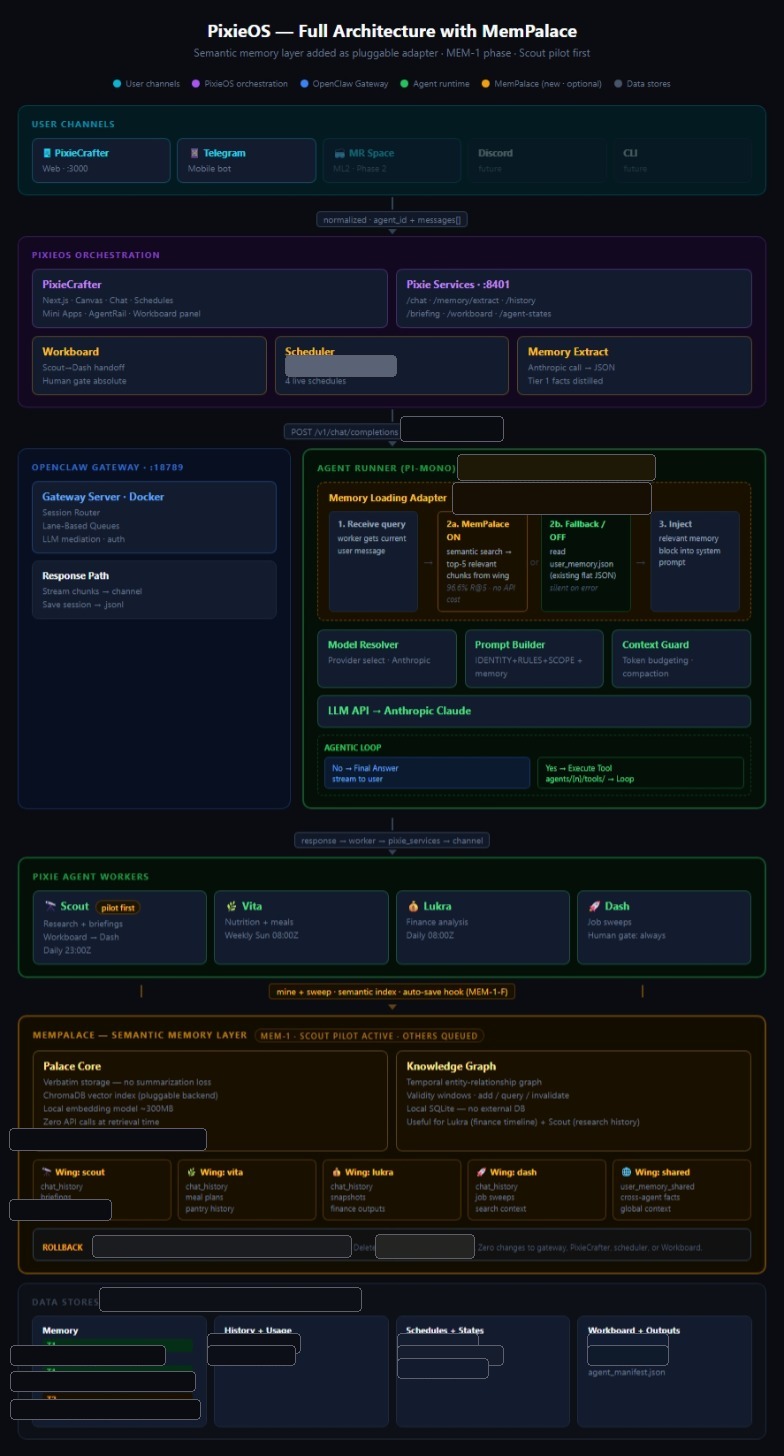Click the 'History + Usage' data store title

point(258,1330)
